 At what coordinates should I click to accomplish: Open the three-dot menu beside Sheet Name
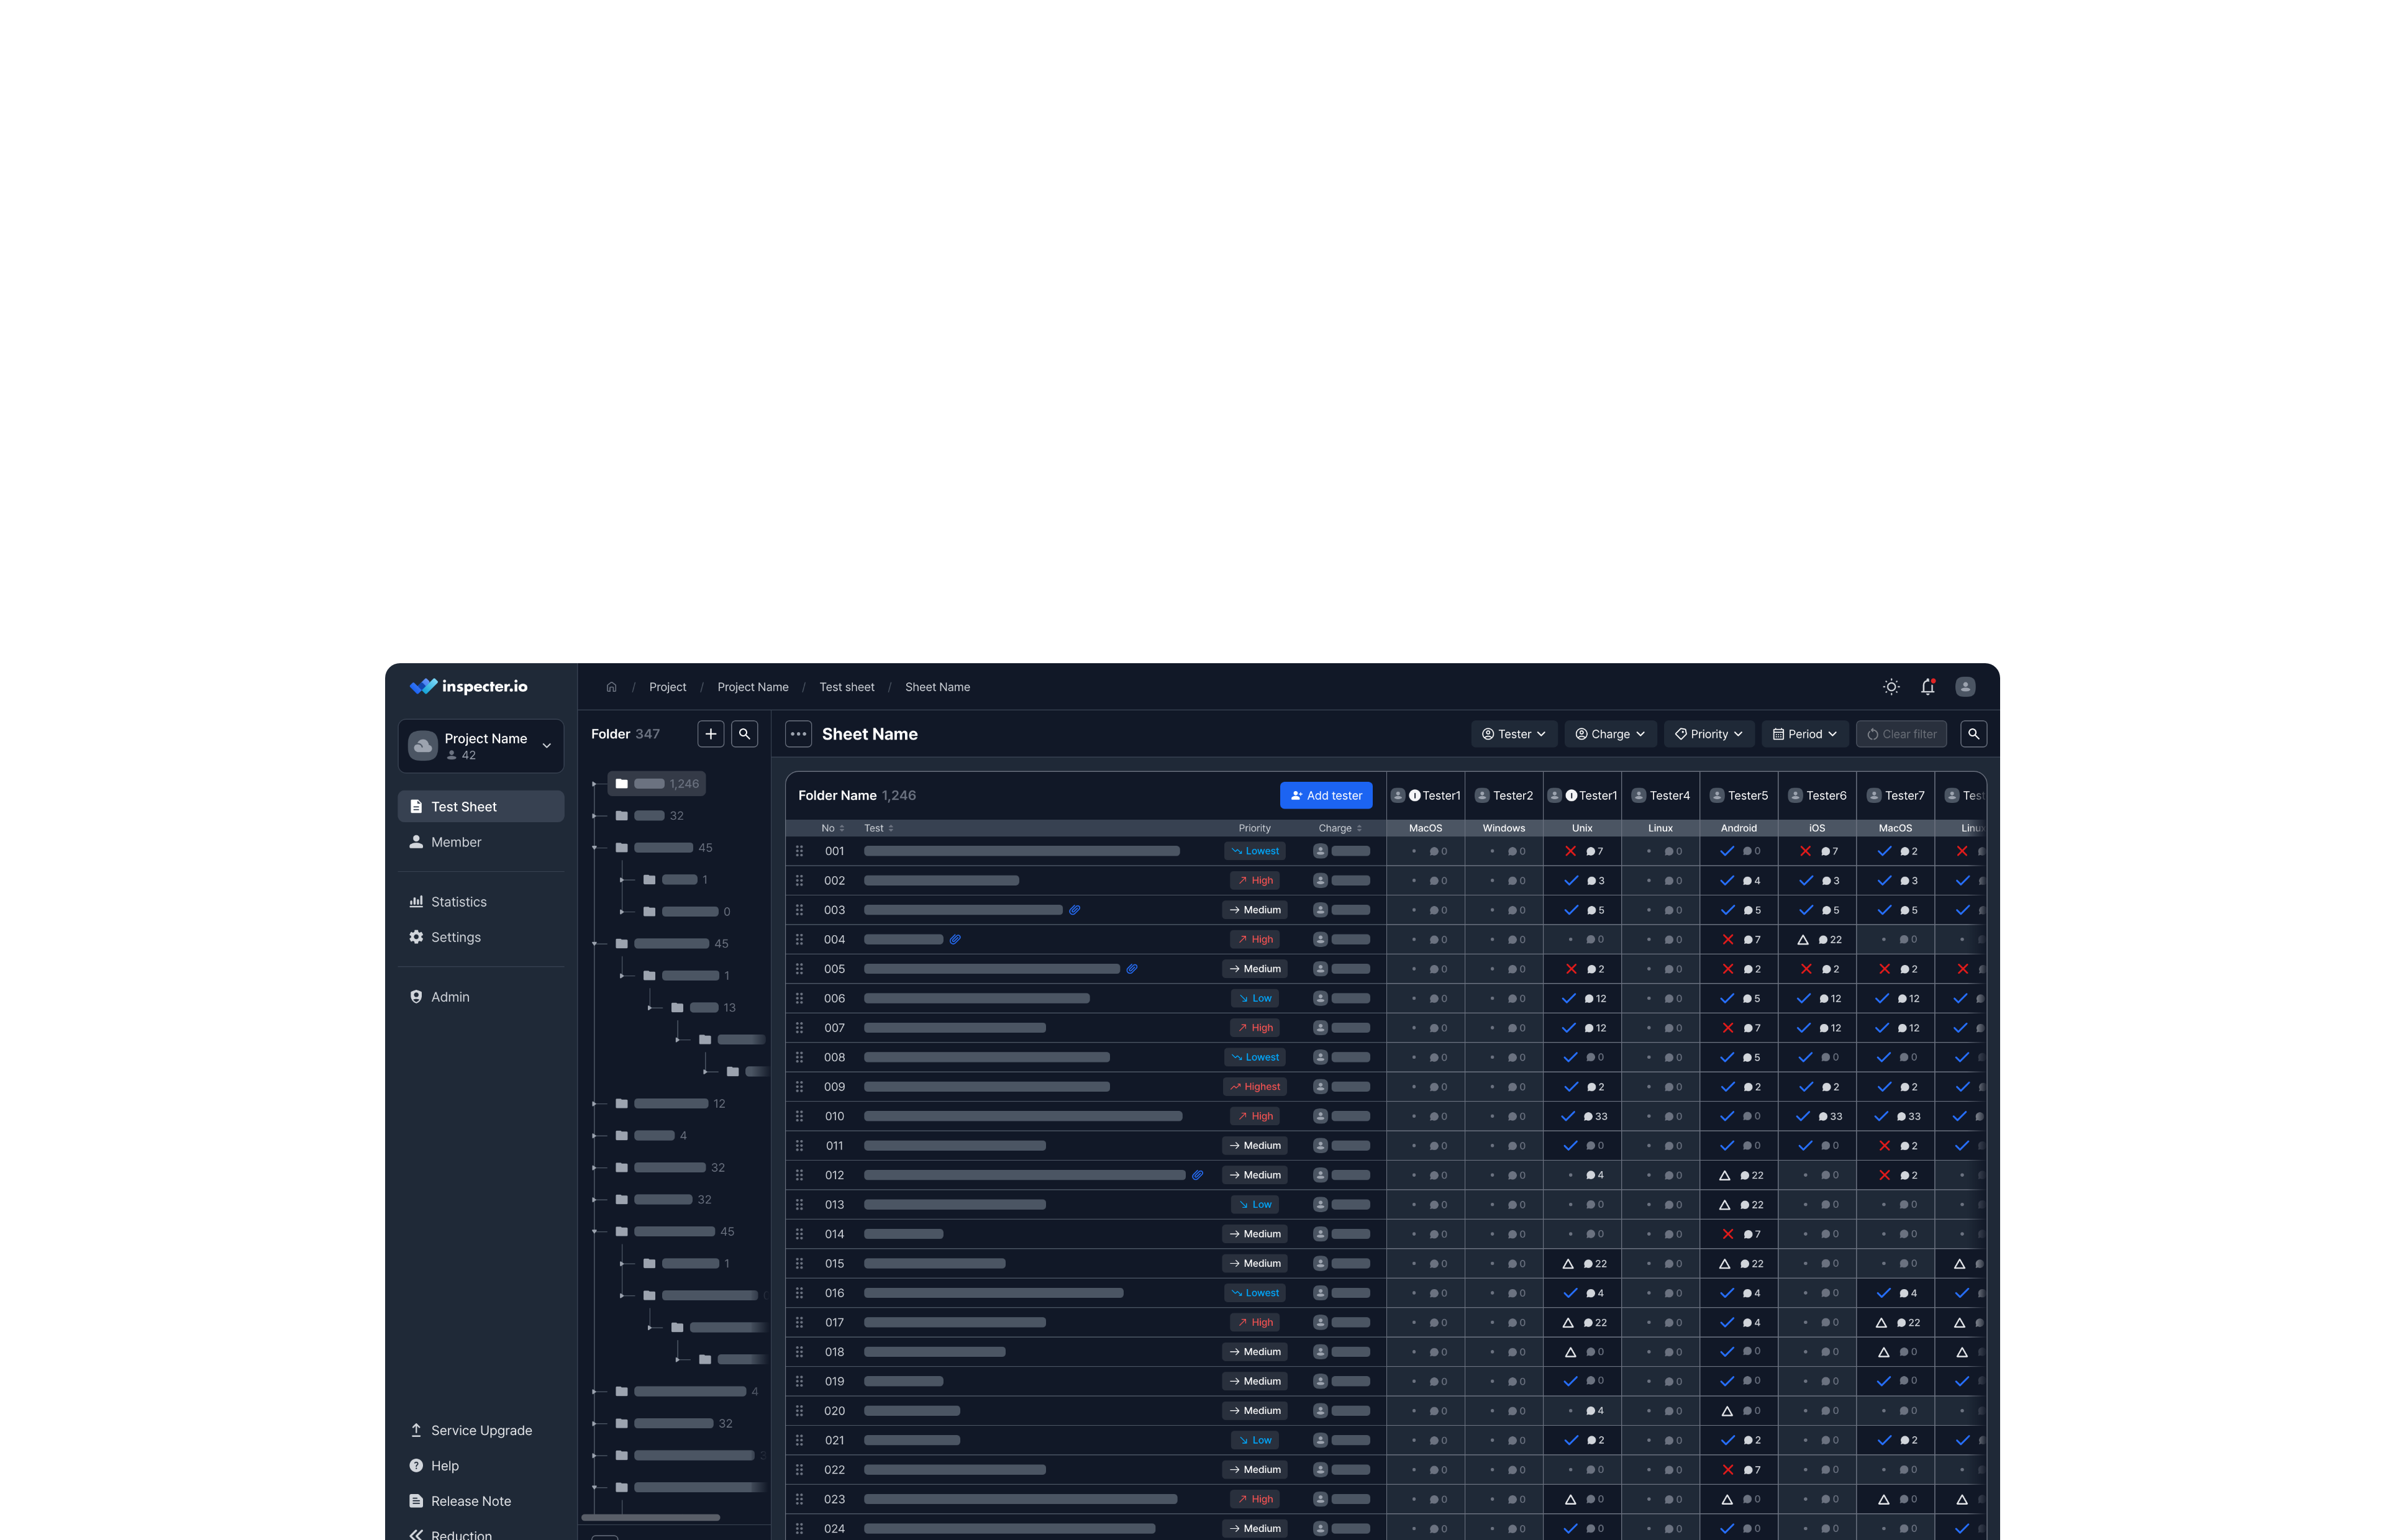(x=798, y=734)
